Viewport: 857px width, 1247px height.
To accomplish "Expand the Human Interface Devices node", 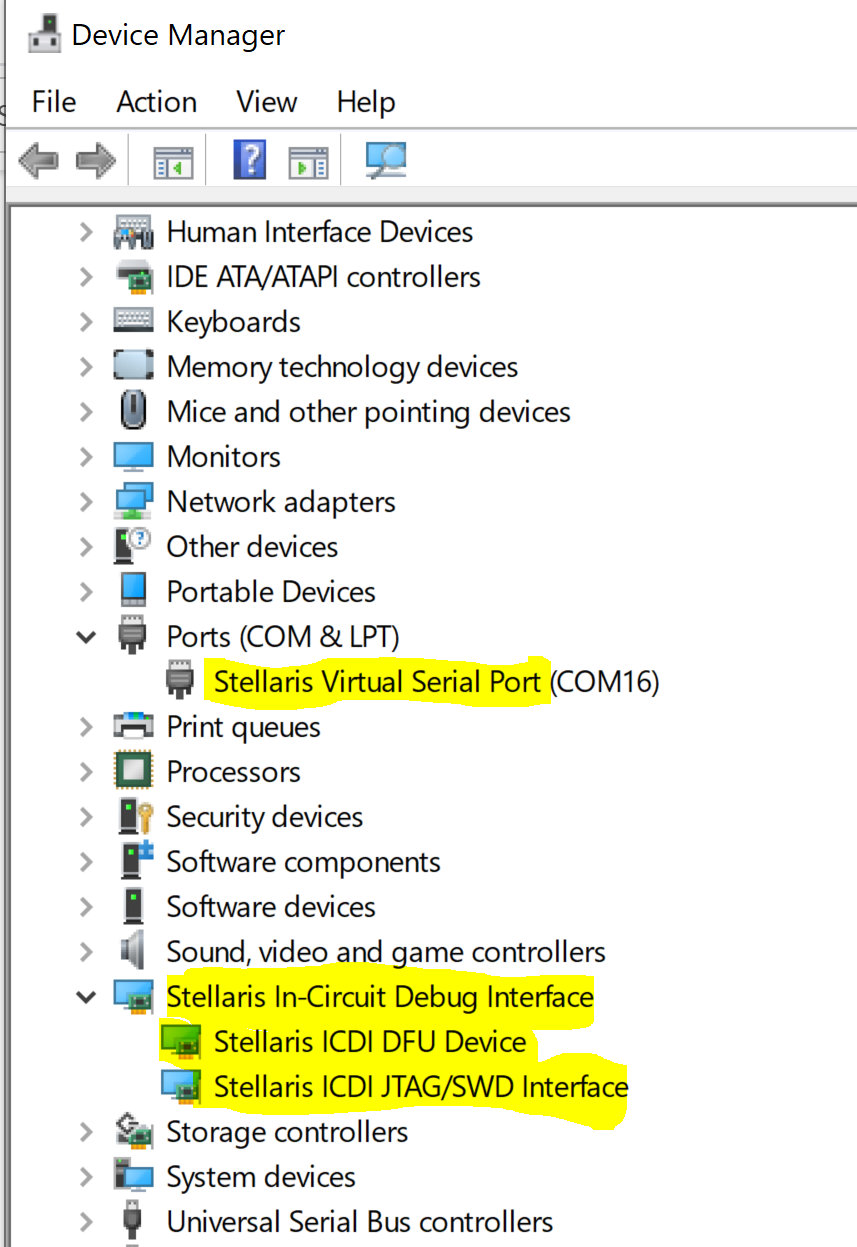I will 87,233.
